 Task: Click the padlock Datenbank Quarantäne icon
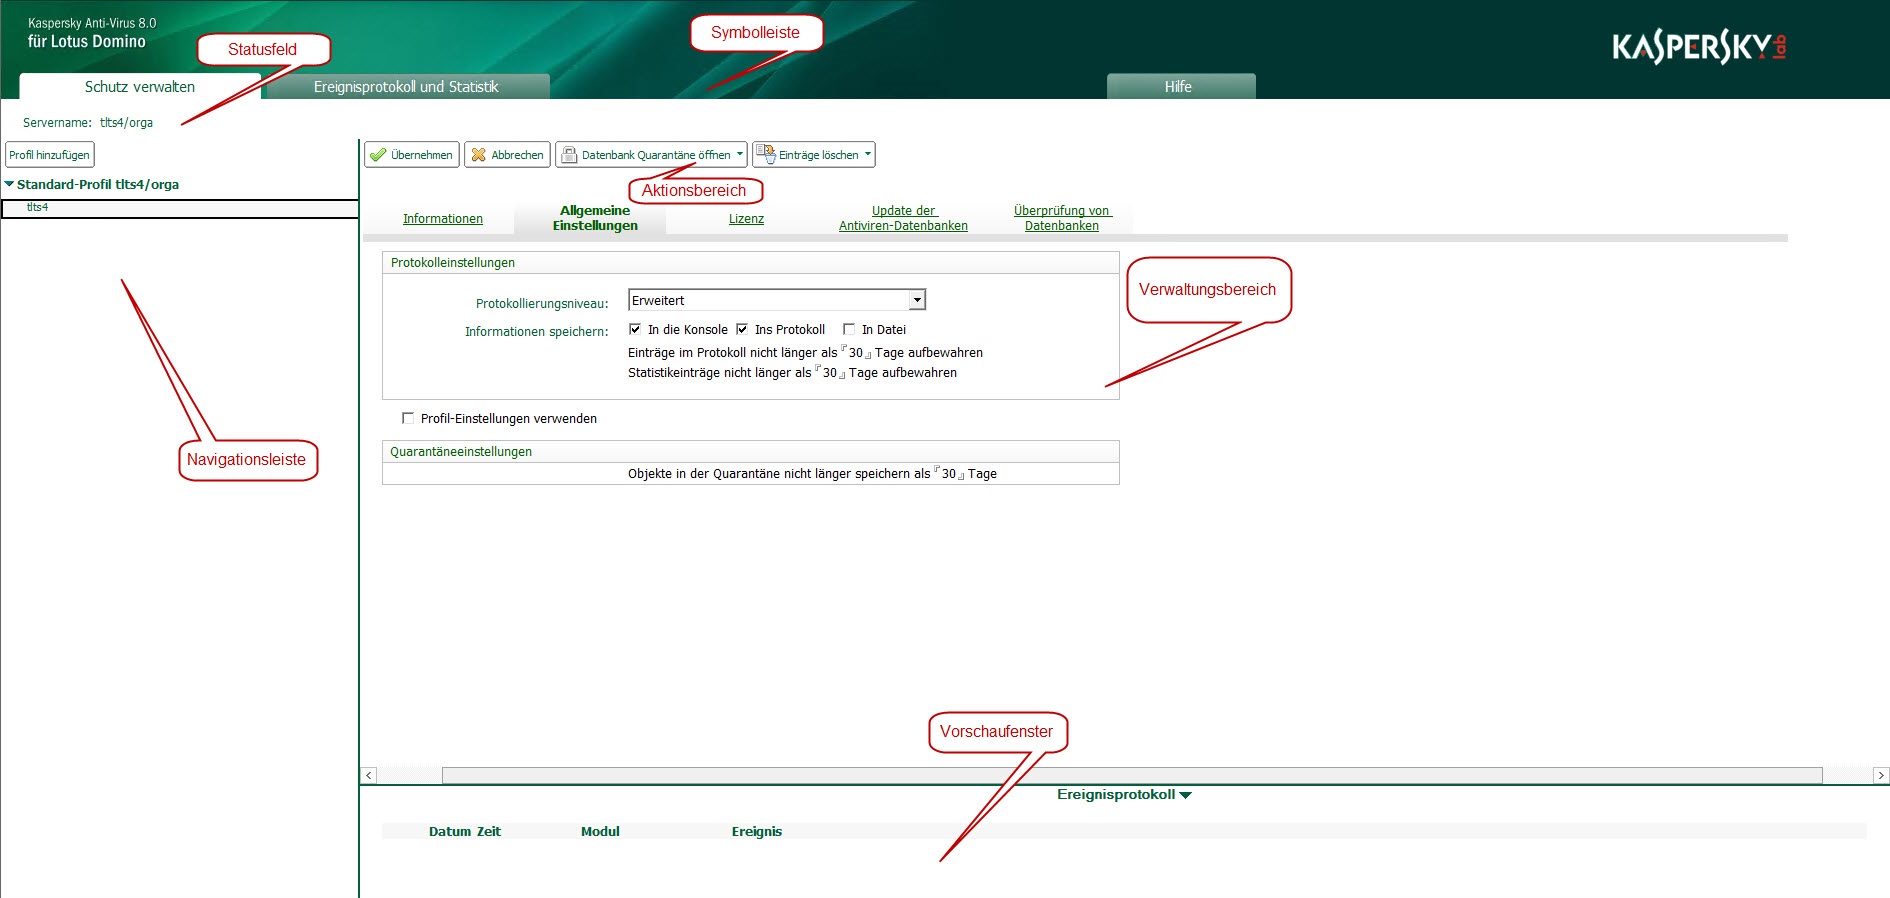pyautogui.click(x=569, y=155)
